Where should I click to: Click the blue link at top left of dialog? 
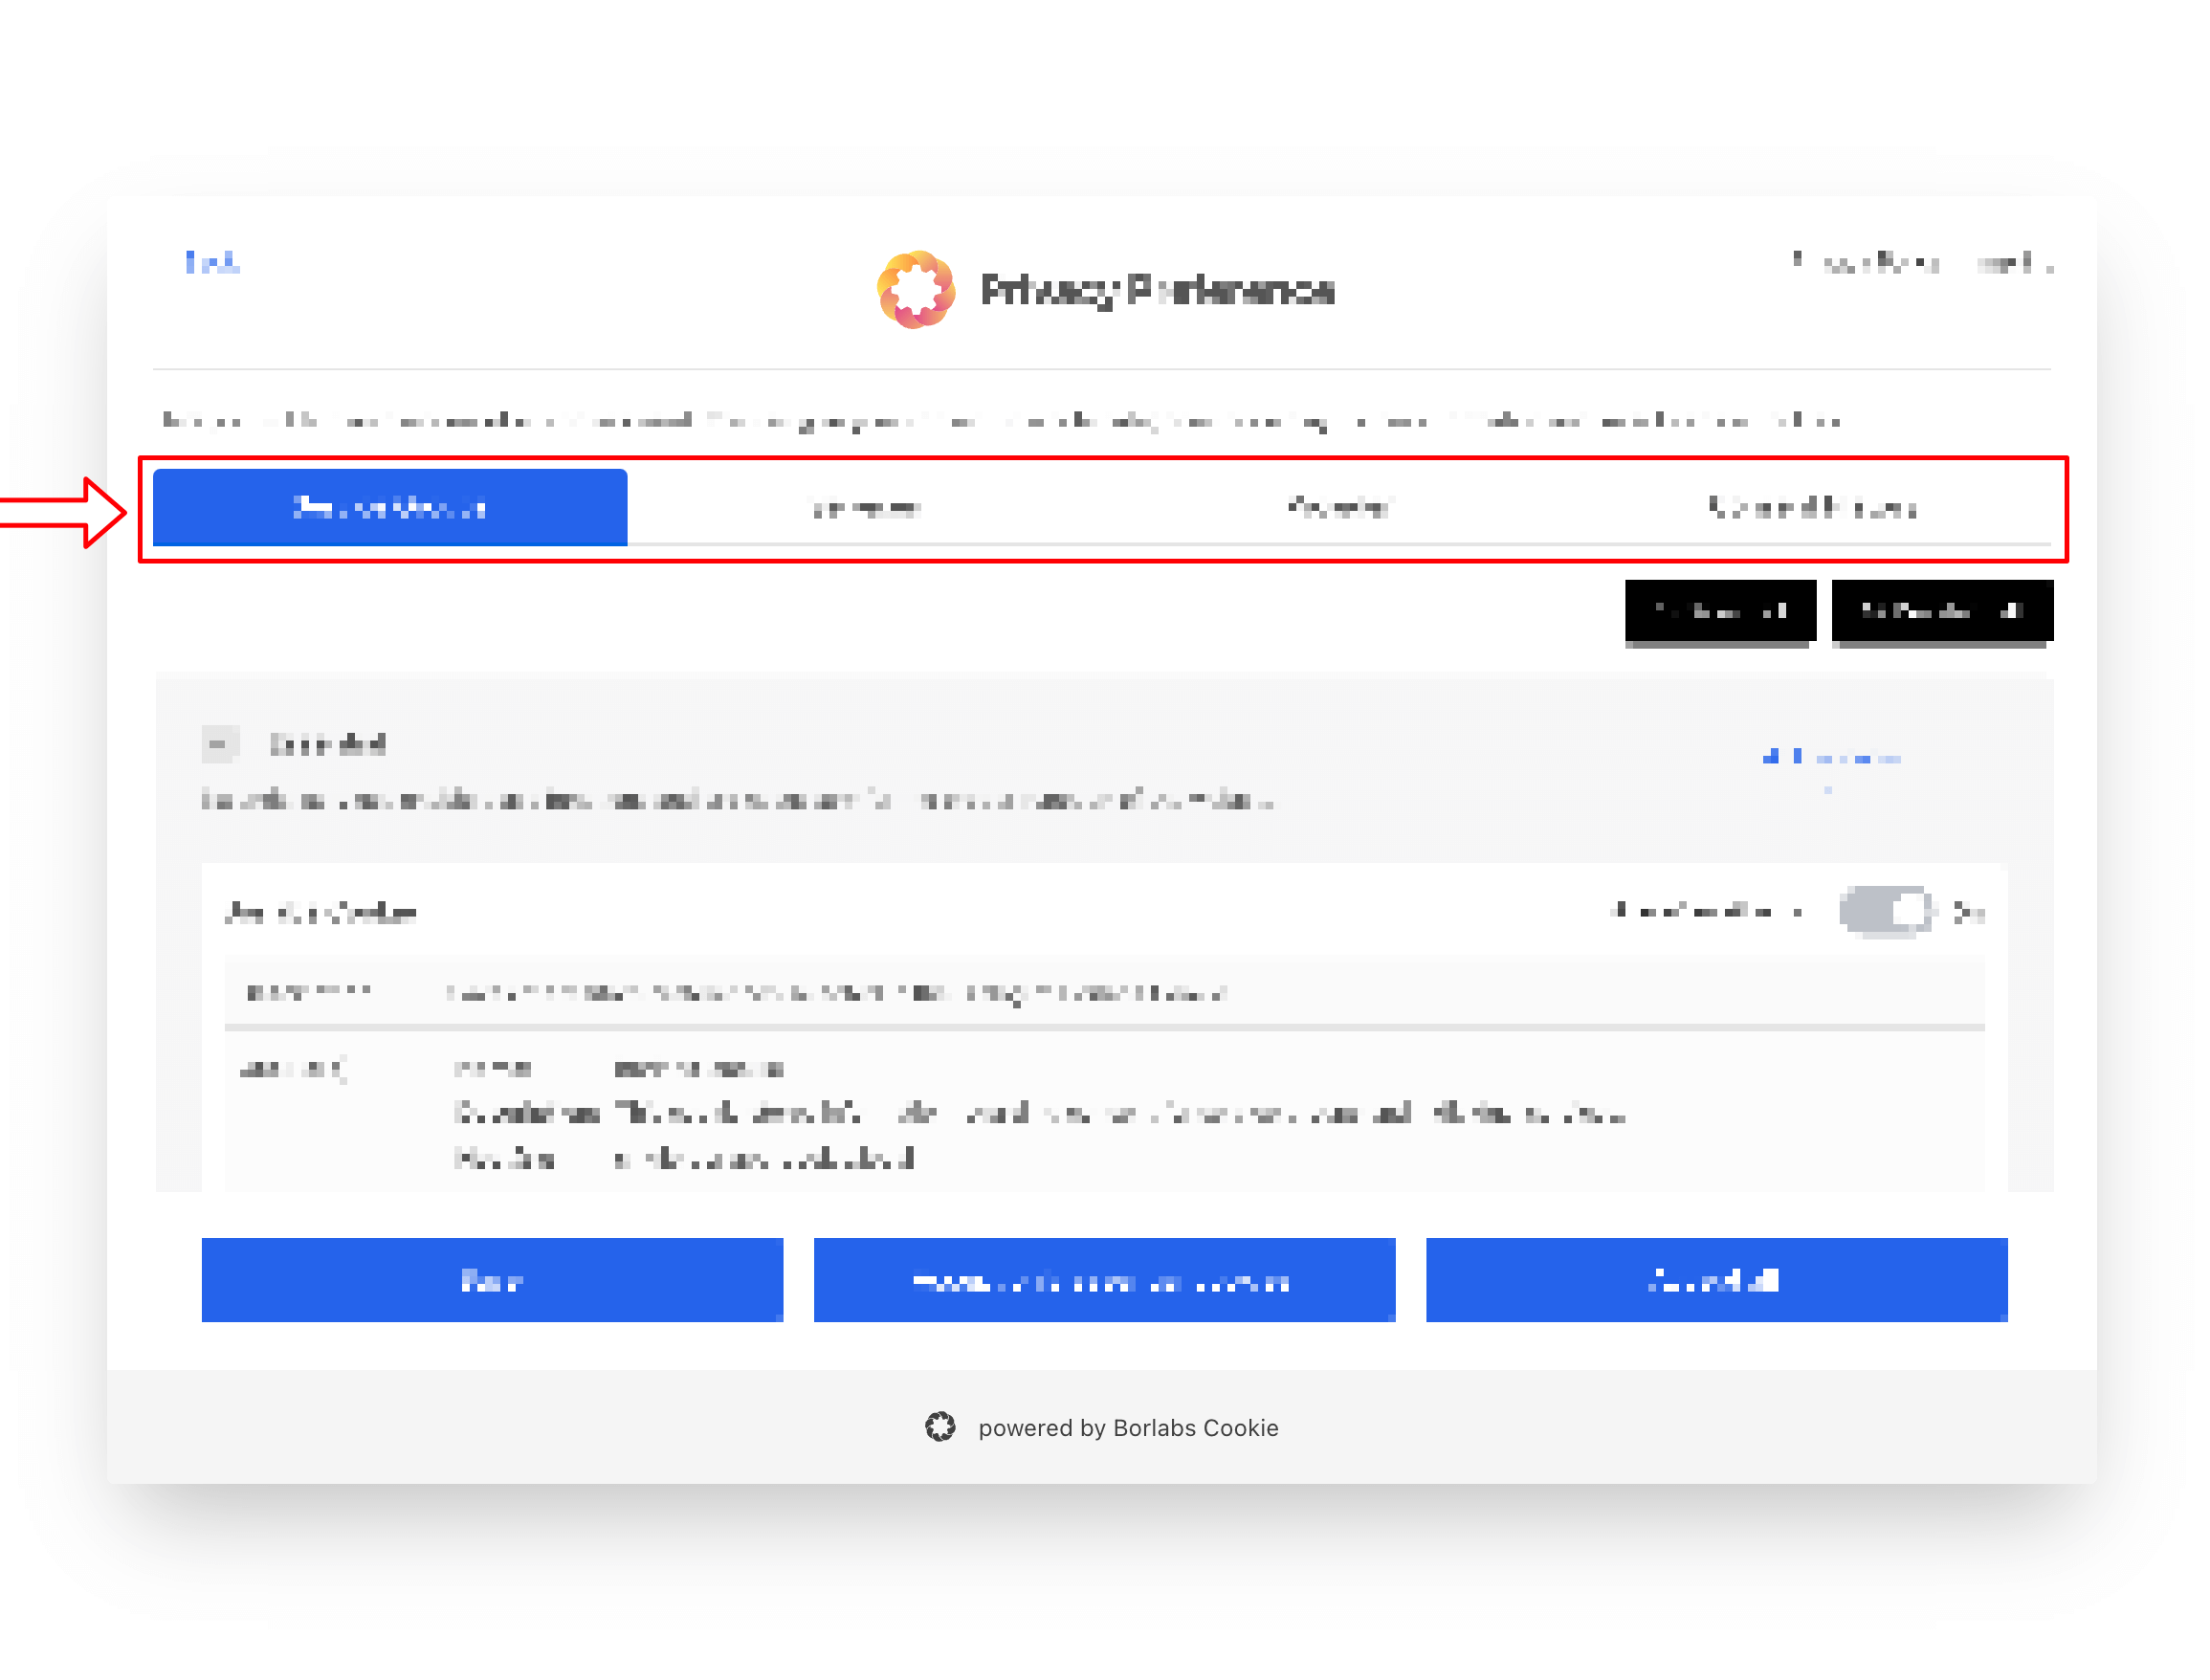click(212, 263)
